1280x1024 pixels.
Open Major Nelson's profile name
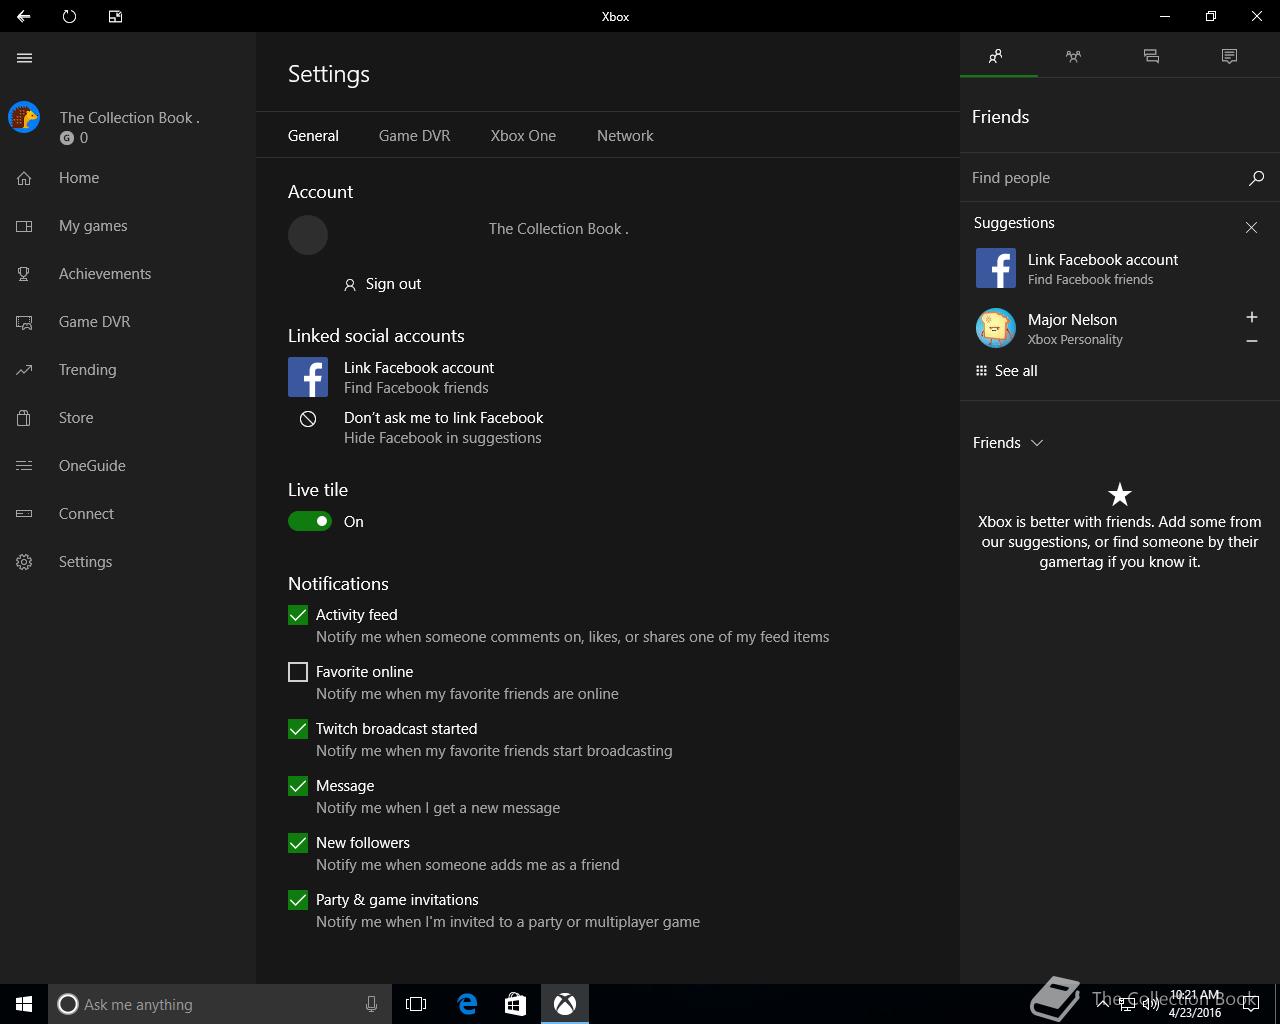click(x=1072, y=320)
